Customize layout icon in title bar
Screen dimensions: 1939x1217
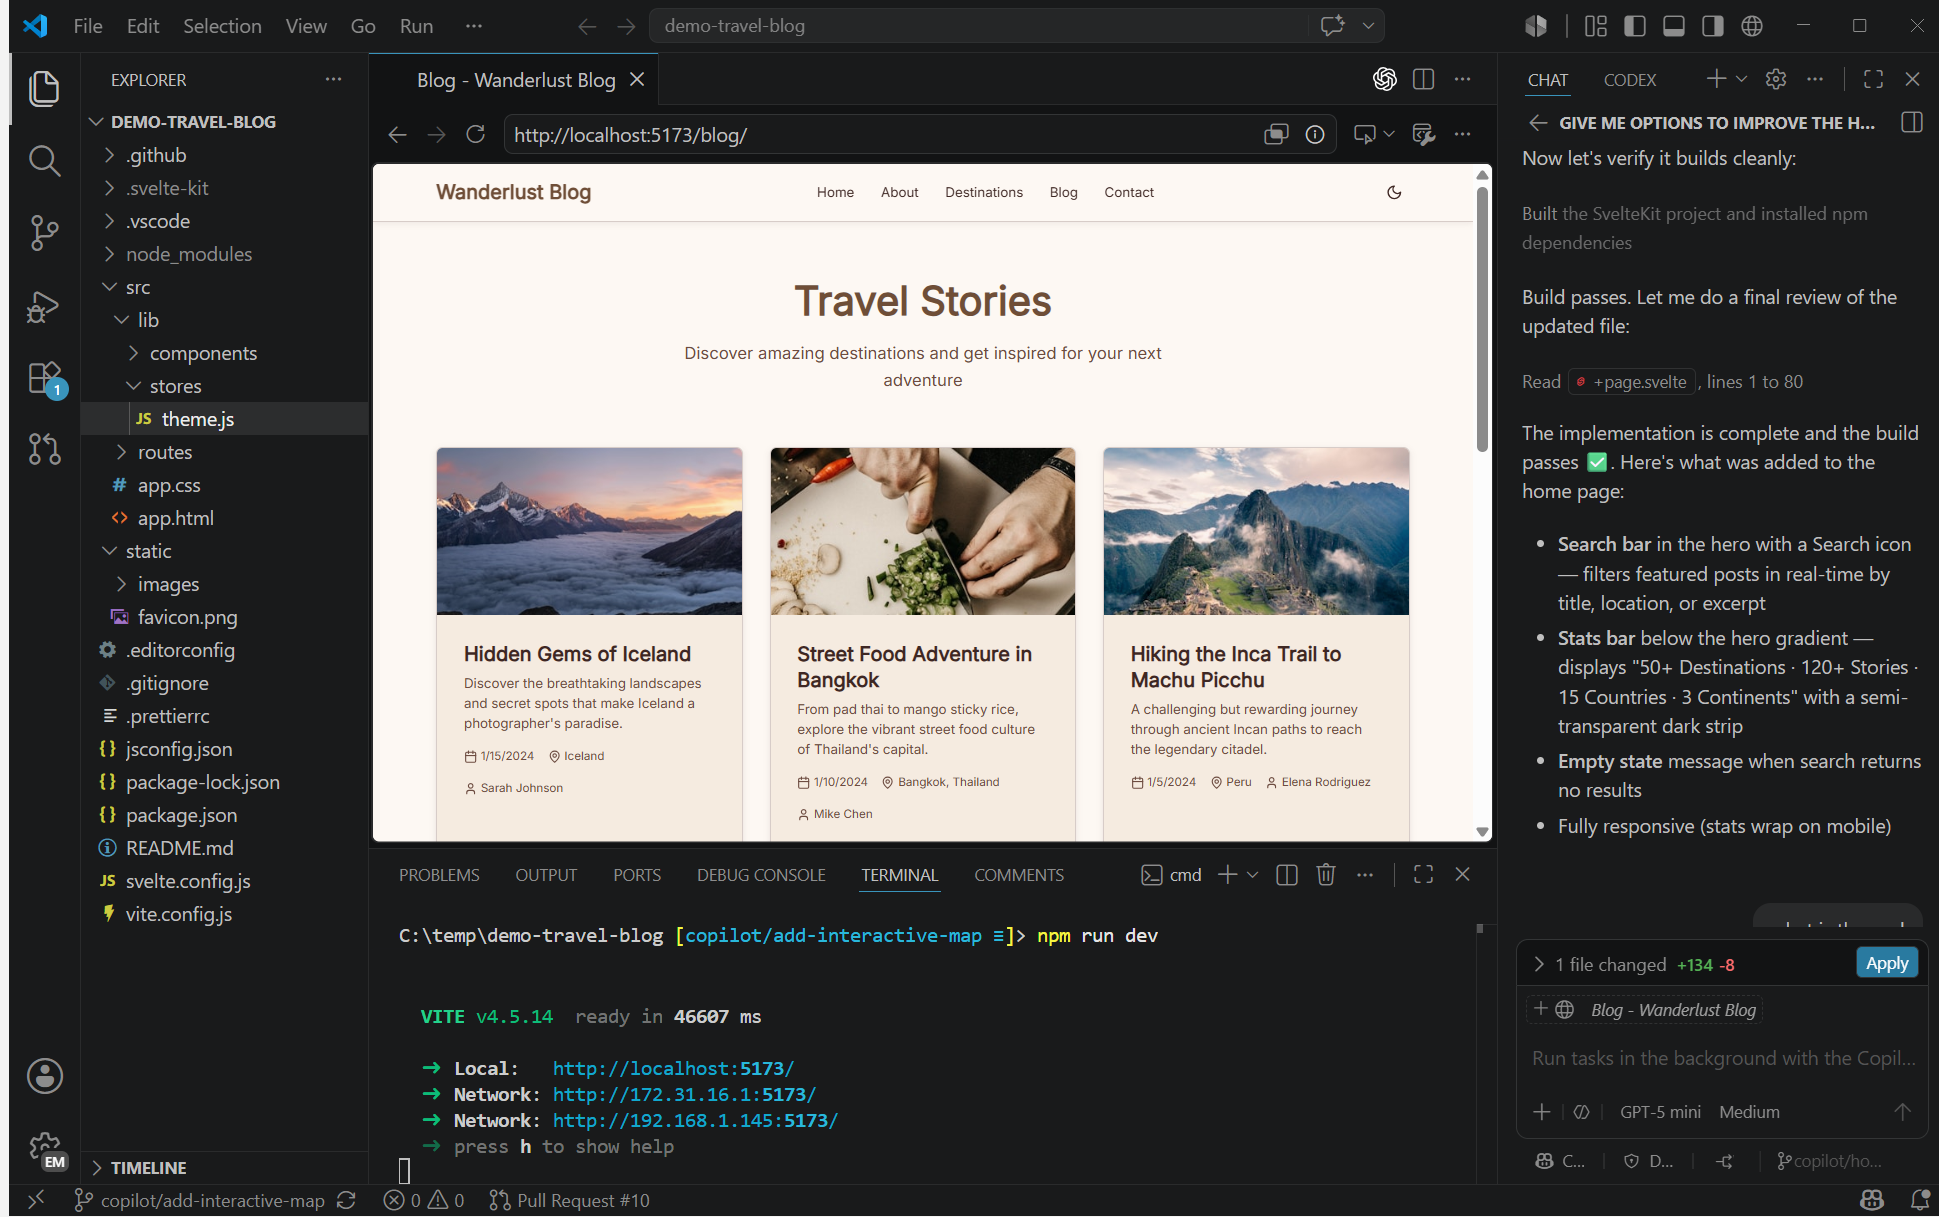click(x=1596, y=26)
